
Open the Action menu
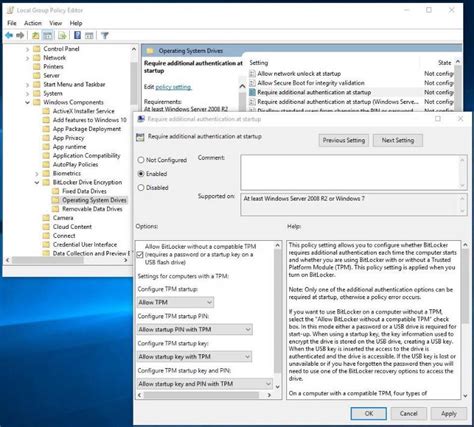pyautogui.click(x=33, y=23)
